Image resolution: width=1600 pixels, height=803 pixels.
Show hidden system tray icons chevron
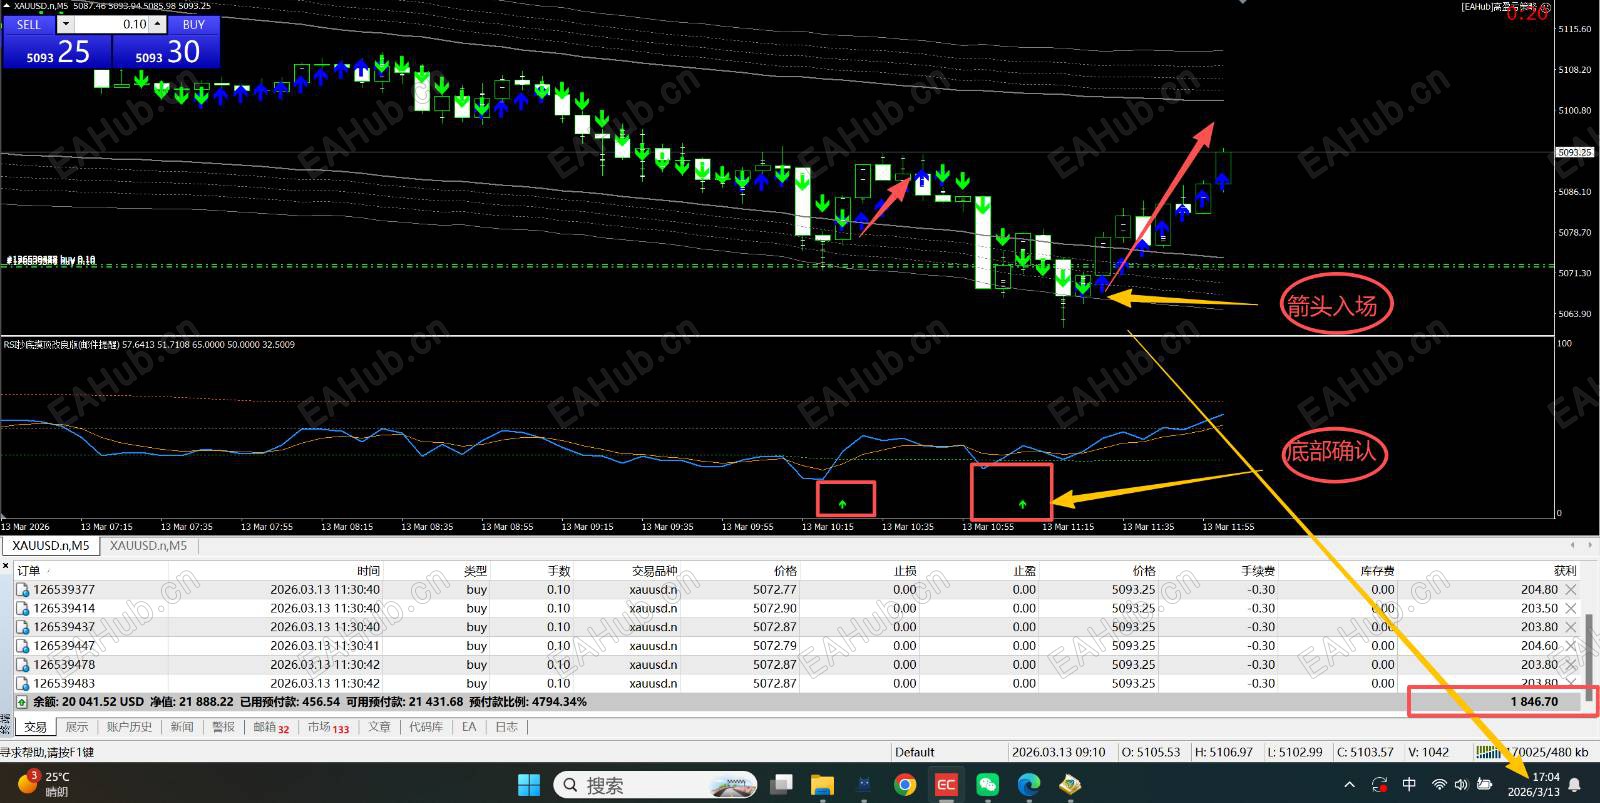click(1349, 785)
